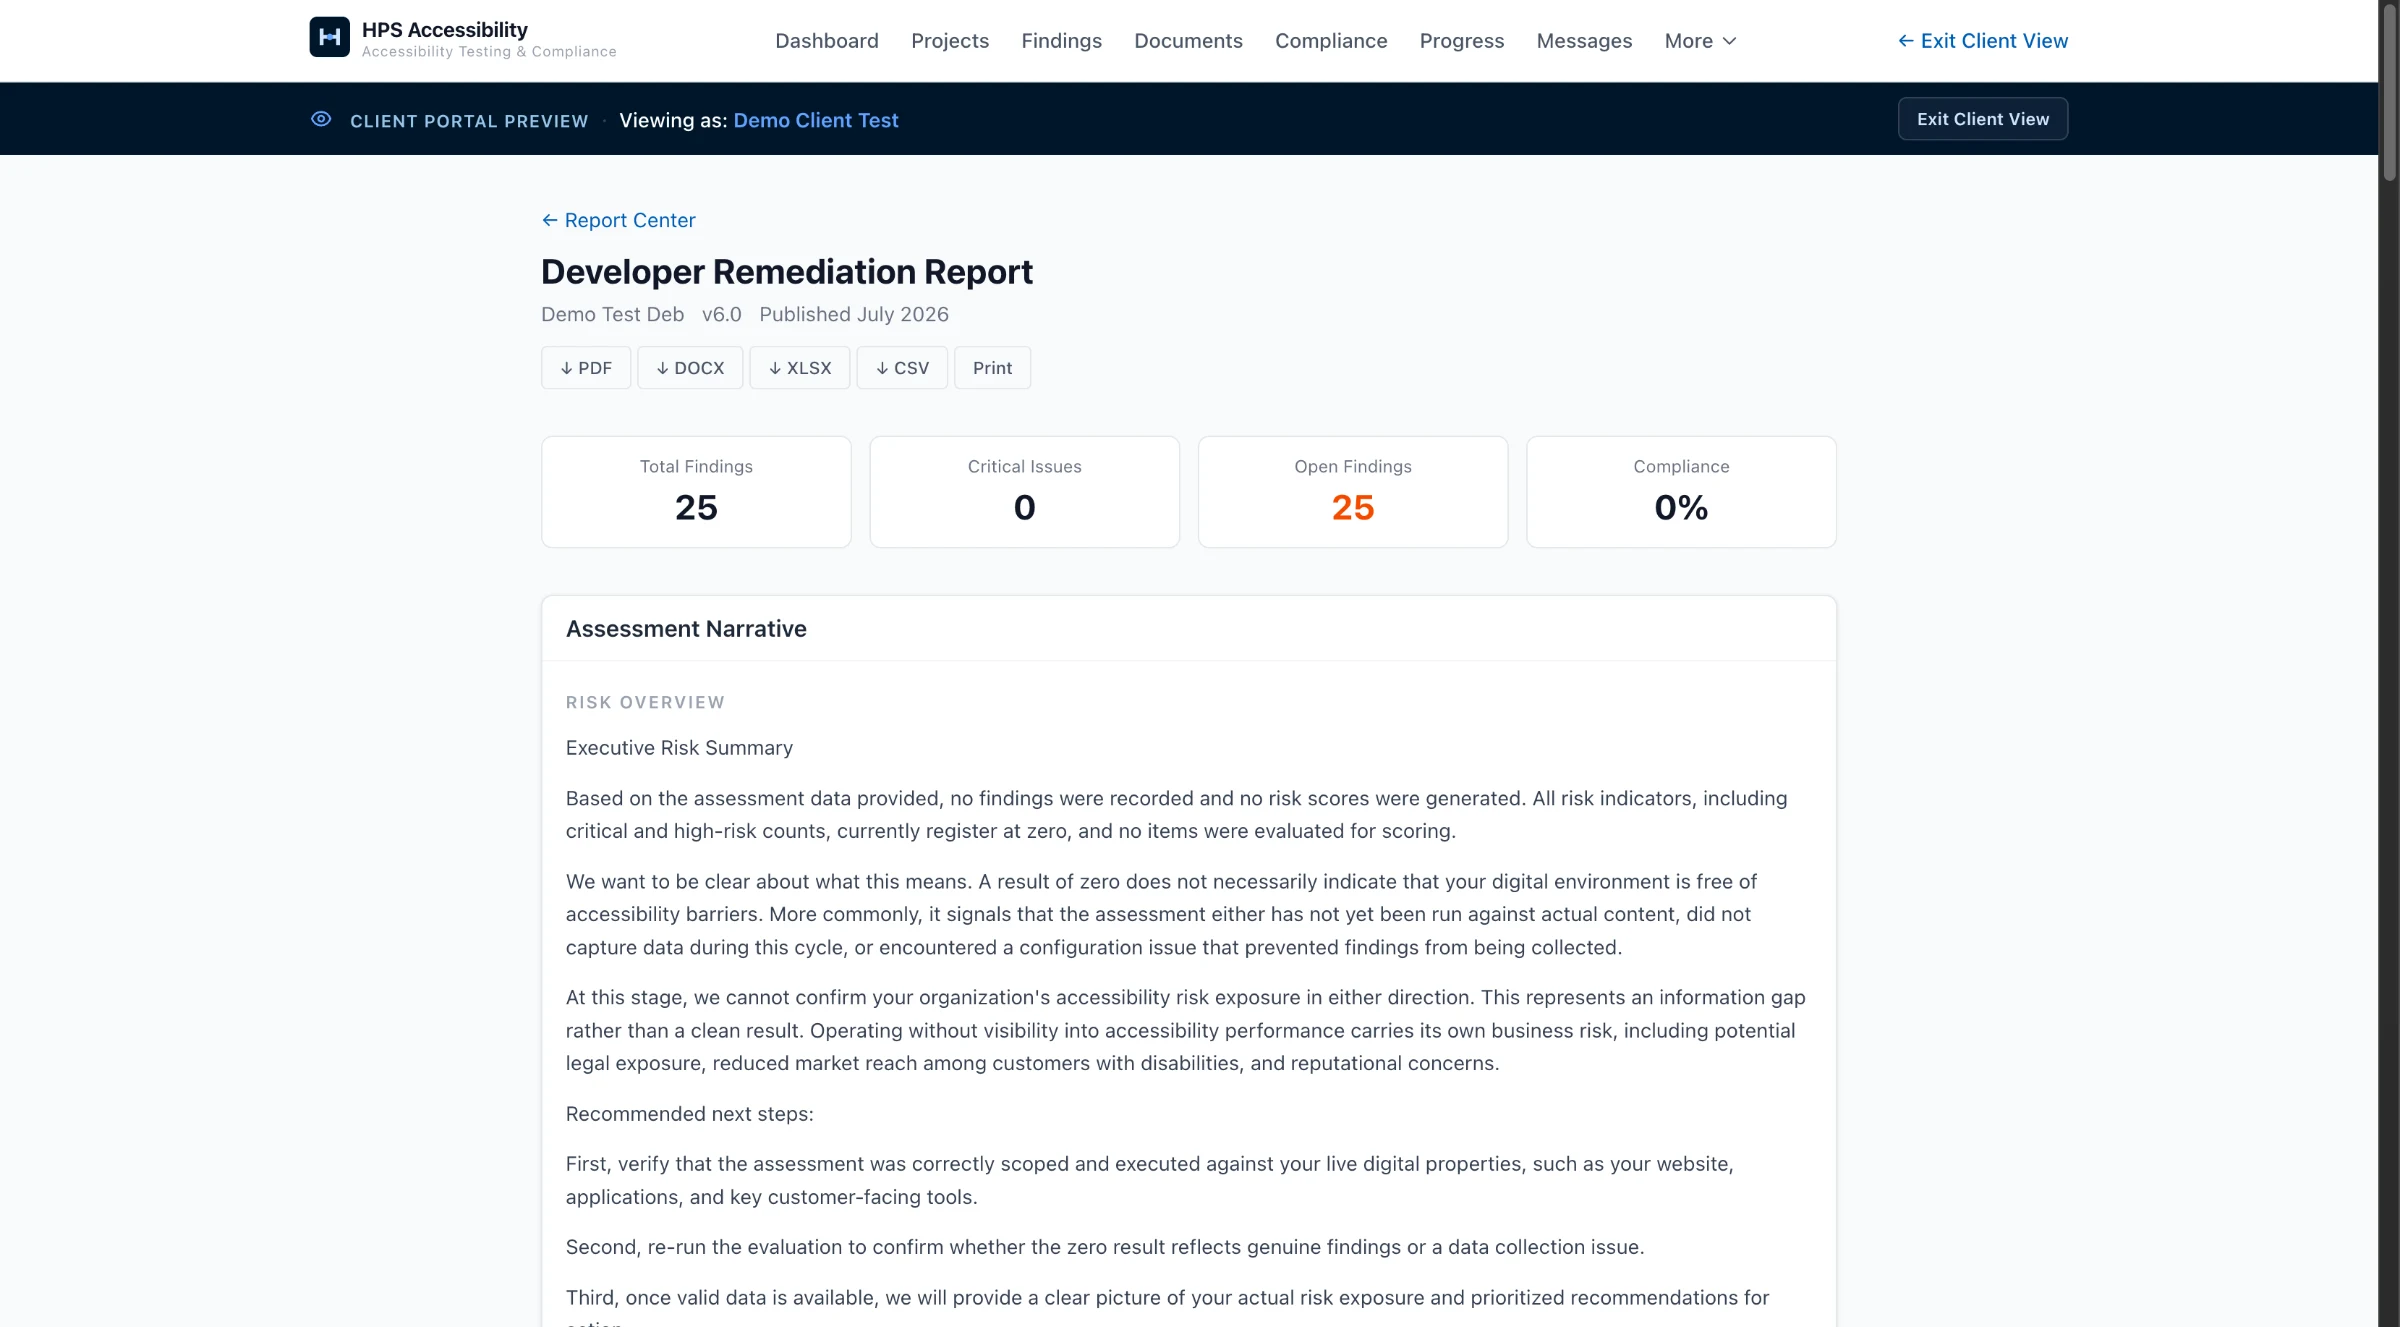Click the Print button
Viewport: 2400px width, 1327px height.
pos(992,368)
